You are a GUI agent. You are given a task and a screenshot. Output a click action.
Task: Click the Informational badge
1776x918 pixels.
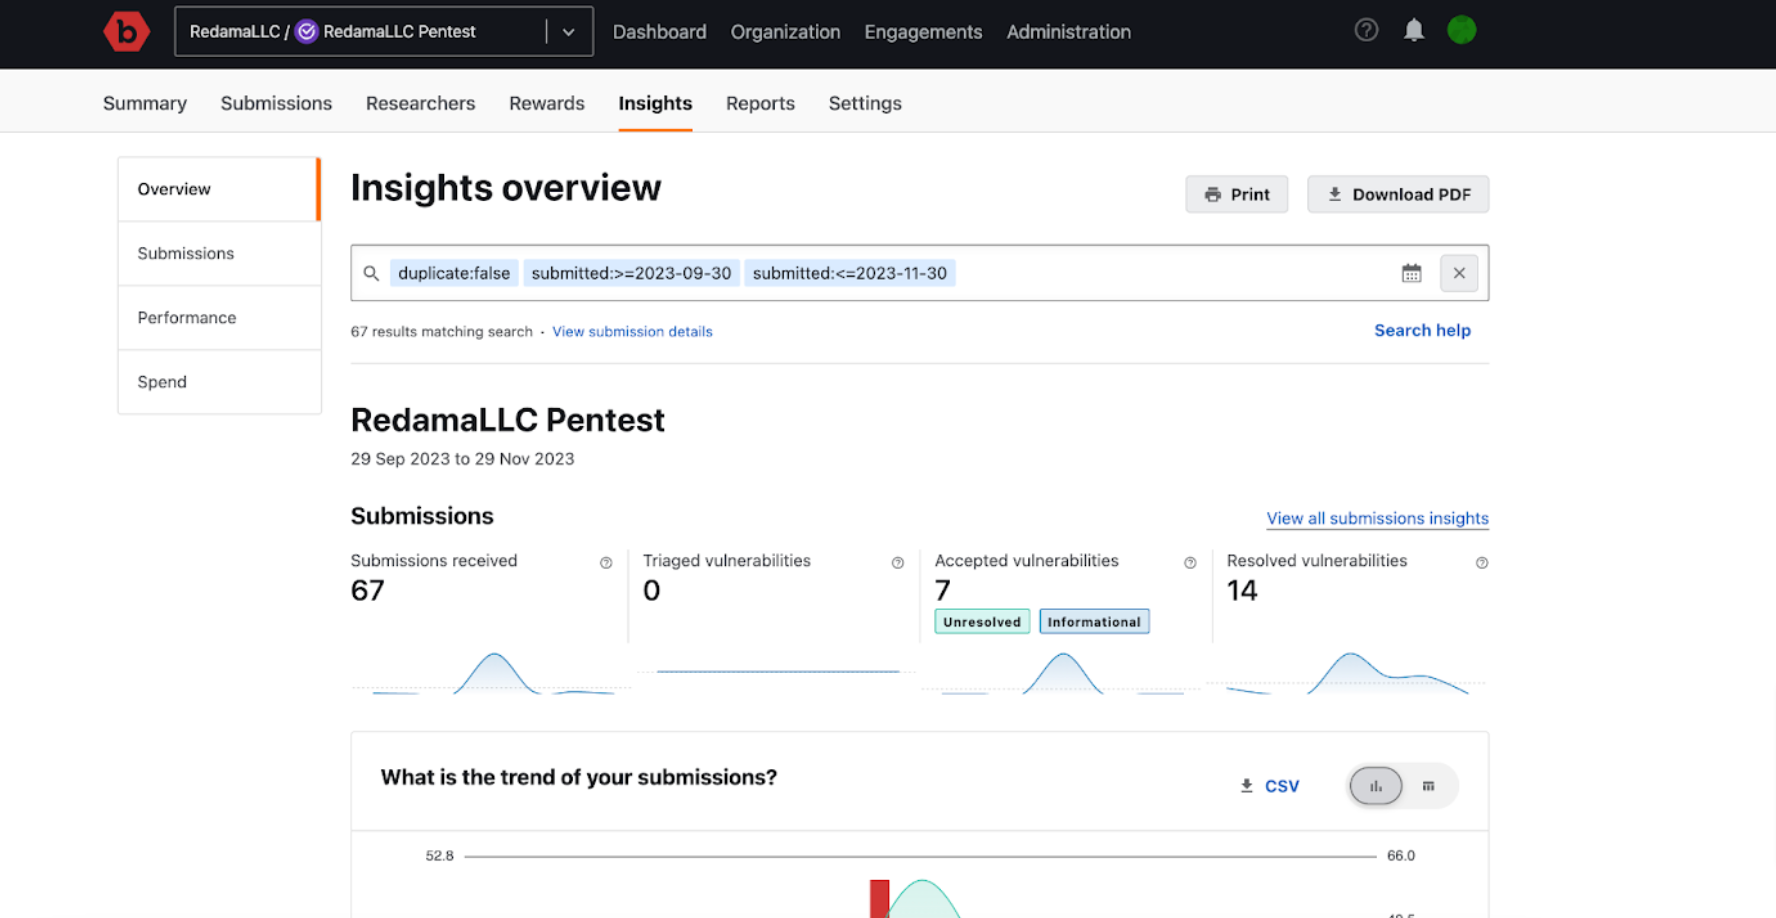click(x=1094, y=622)
